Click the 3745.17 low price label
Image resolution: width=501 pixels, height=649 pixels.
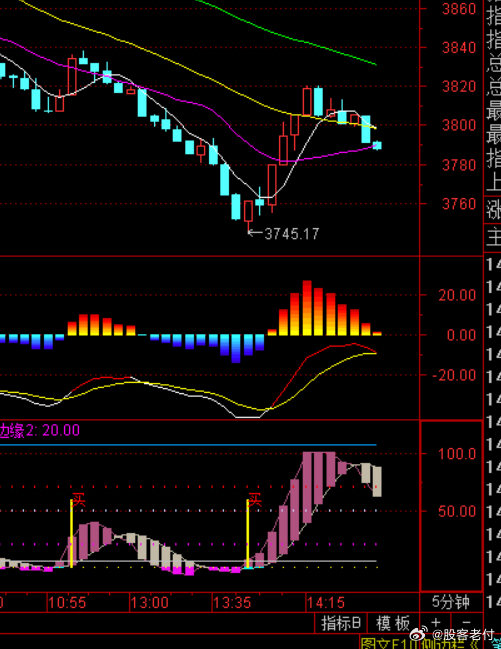[x=292, y=234]
